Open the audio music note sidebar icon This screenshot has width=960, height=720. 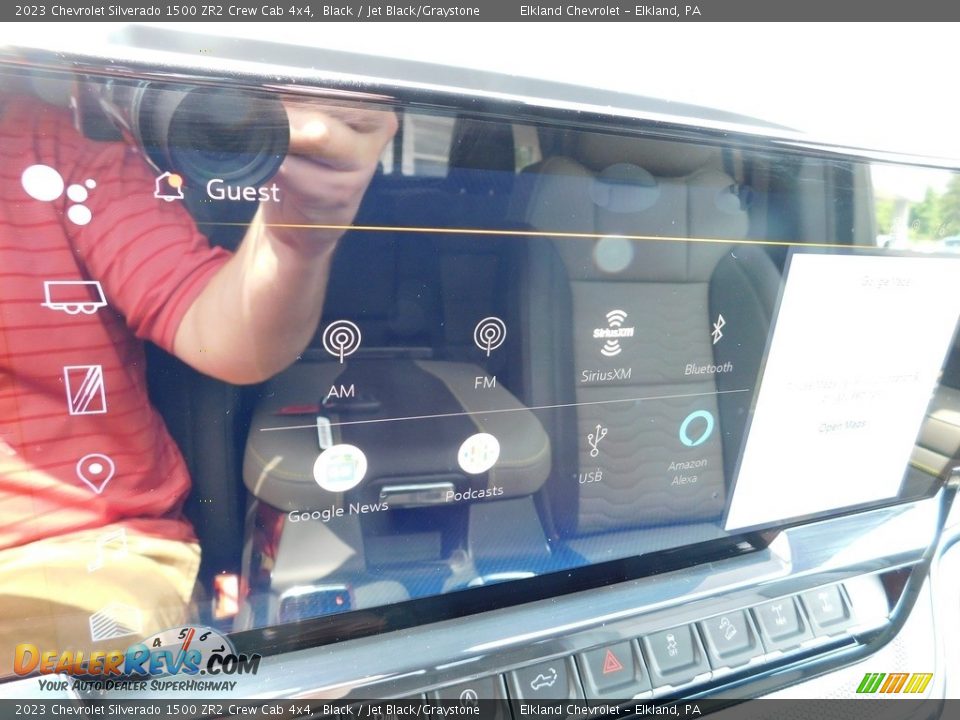(x=108, y=550)
